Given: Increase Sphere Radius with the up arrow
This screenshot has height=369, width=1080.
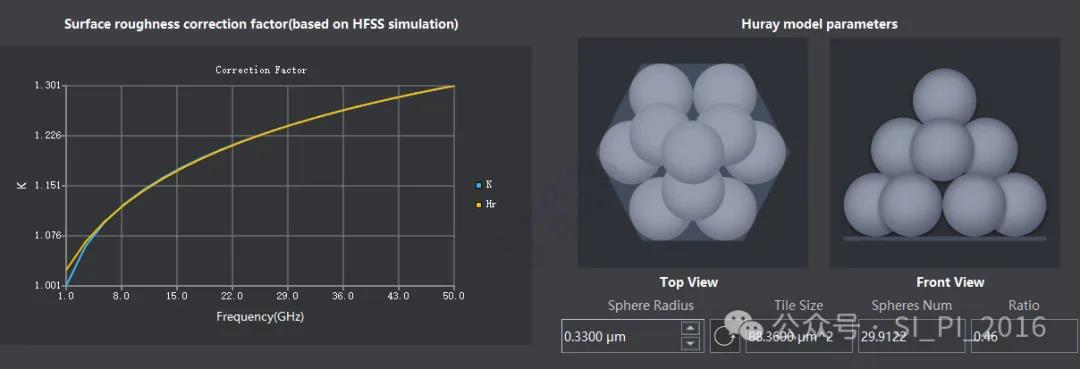Looking at the screenshot, I should click(x=692, y=328).
